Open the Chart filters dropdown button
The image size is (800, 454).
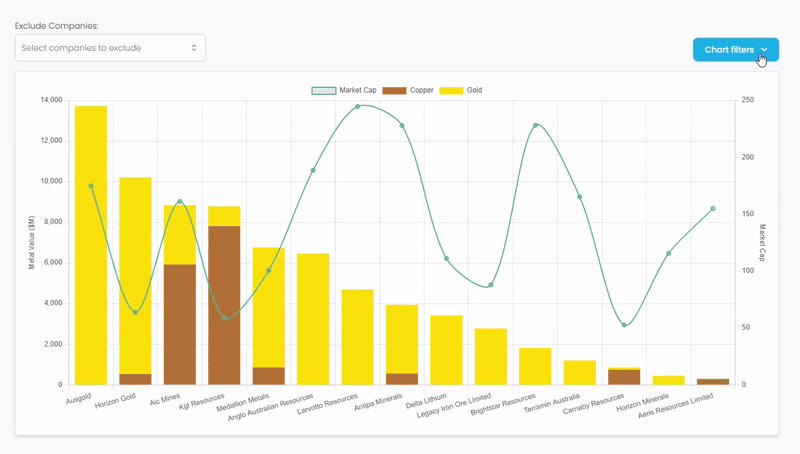[729, 49]
